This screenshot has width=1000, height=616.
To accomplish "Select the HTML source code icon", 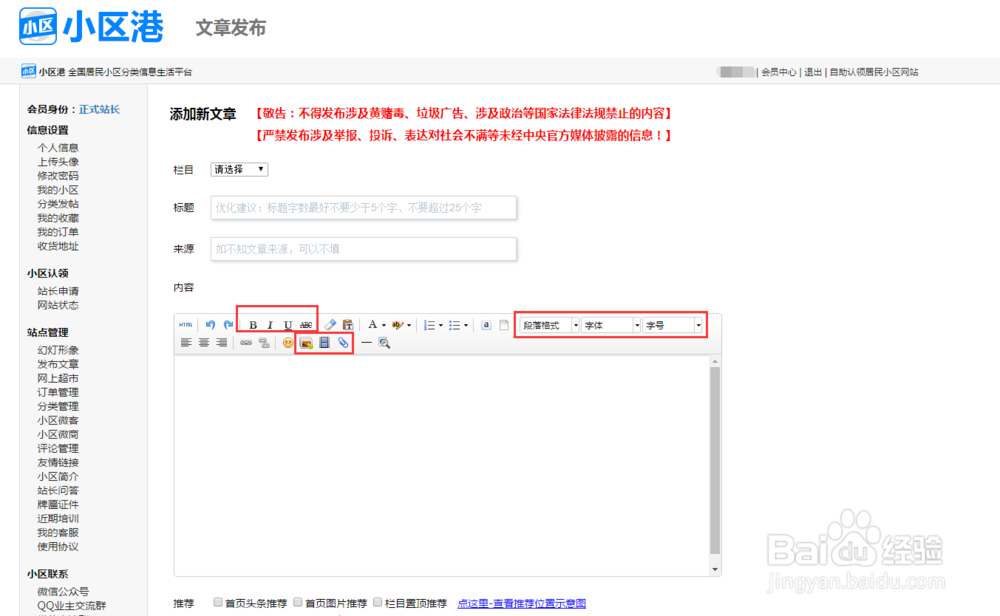I will click(186, 325).
